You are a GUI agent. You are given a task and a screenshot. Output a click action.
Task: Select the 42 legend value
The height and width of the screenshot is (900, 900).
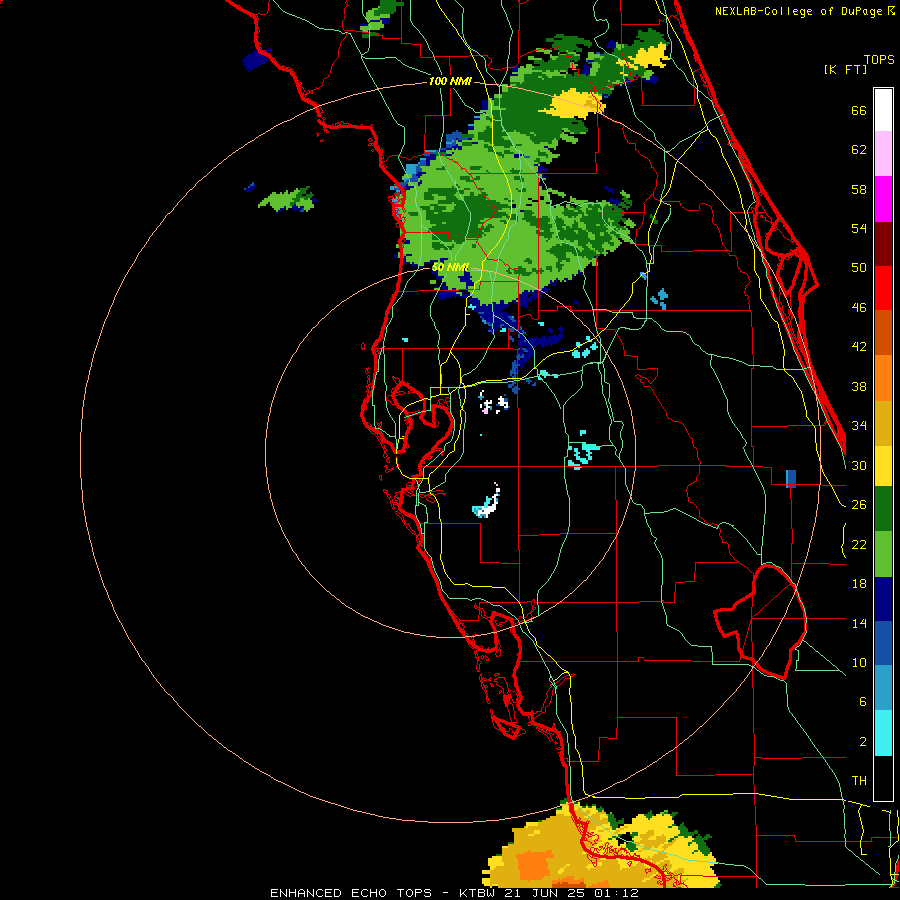(x=859, y=347)
